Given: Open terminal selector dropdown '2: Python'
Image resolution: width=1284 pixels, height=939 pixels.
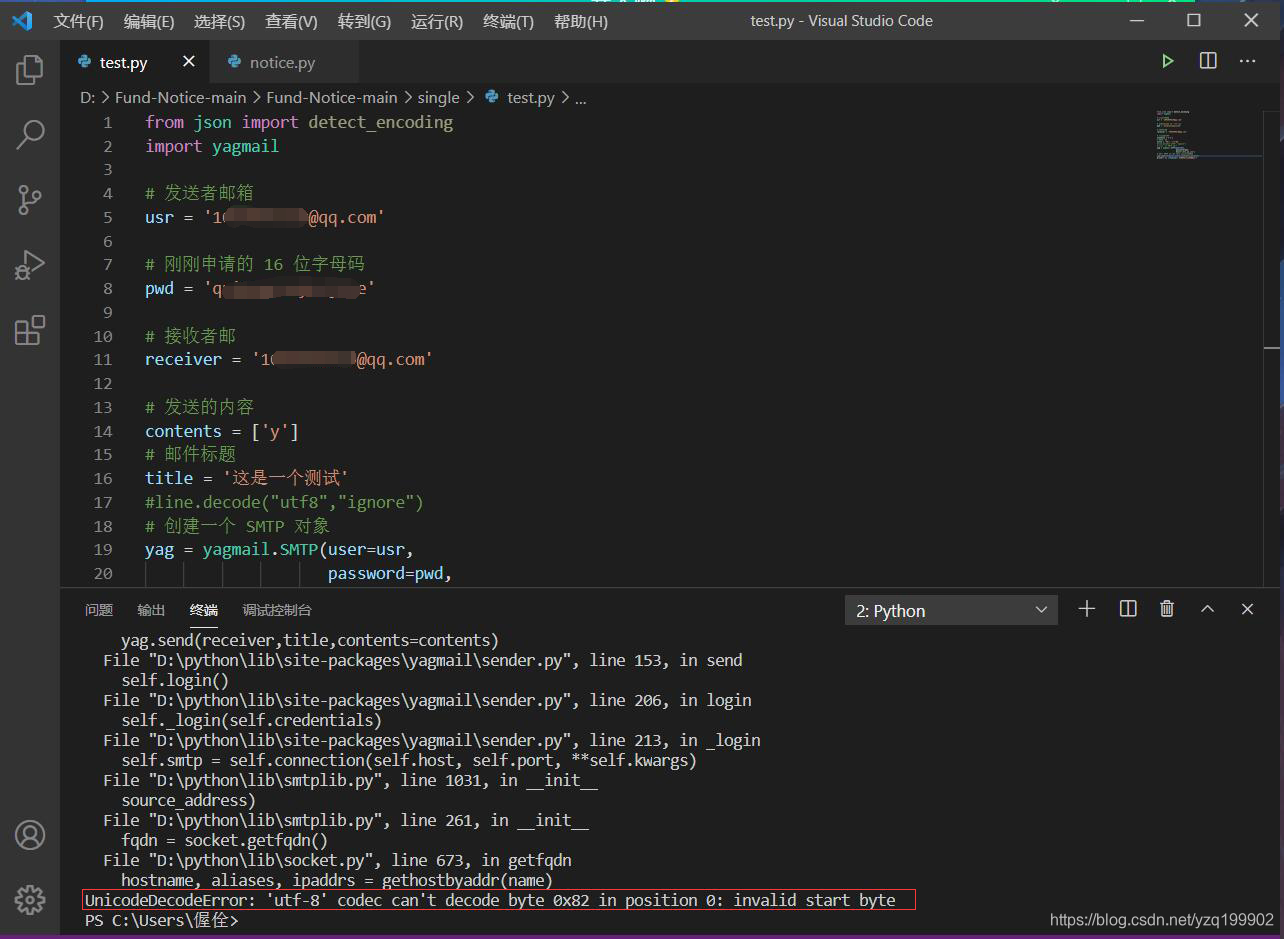Looking at the screenshot, I should pyautogui.click(x=951, y=611).
